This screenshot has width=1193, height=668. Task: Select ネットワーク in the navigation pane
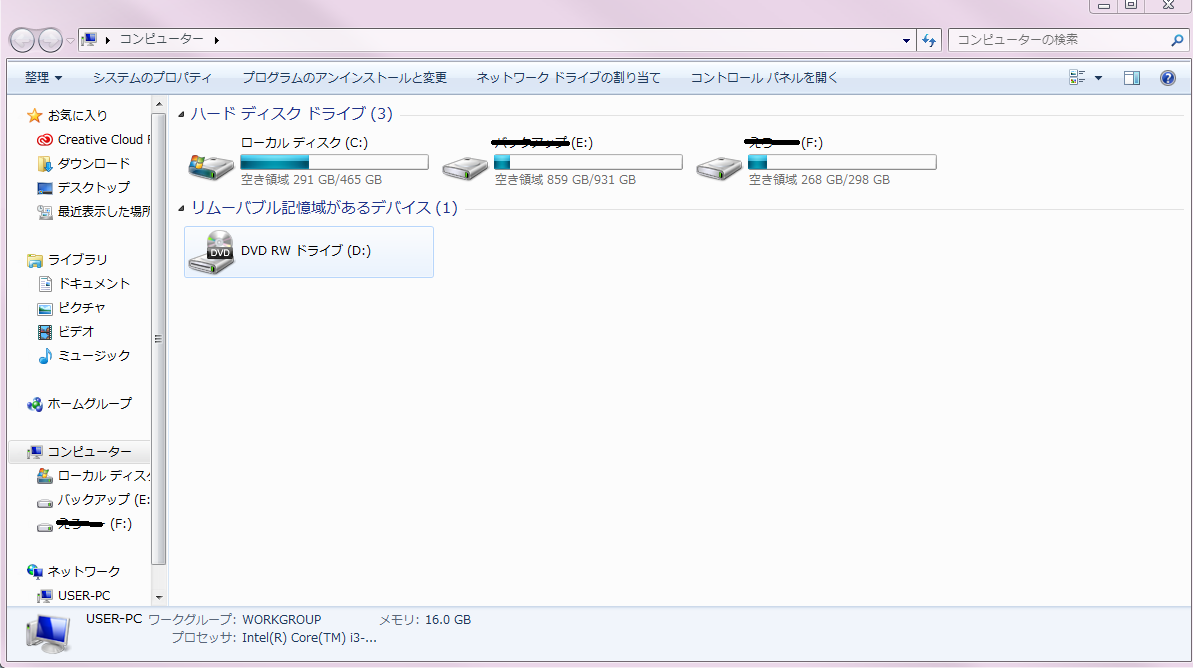tap(73, 571)
